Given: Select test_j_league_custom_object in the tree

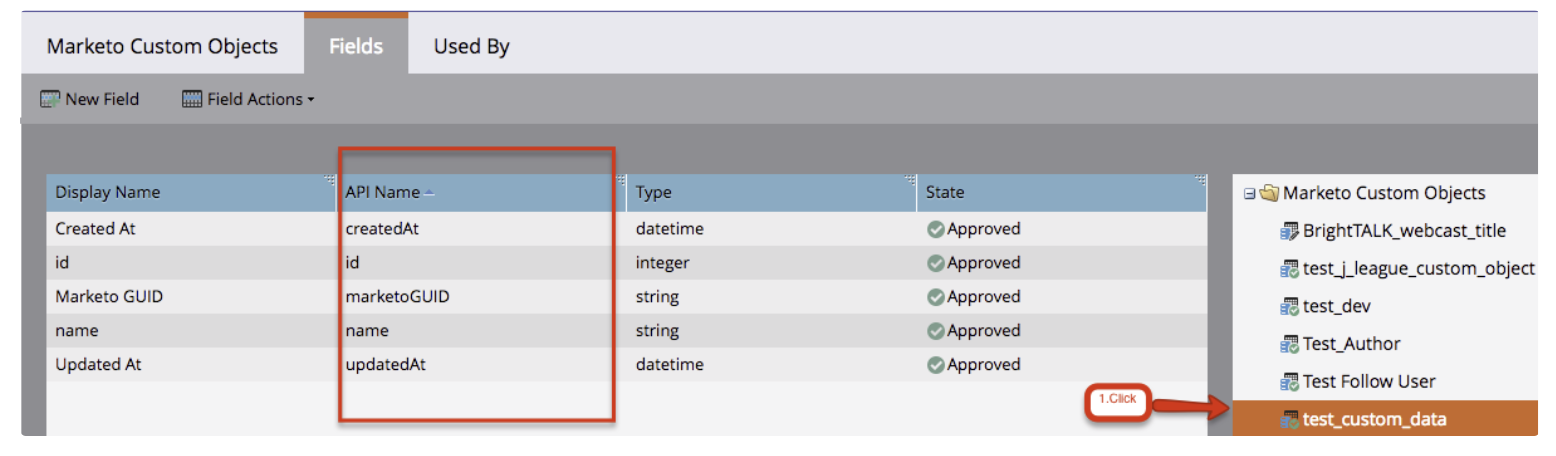Looking at the screenshot, I should coord(1418,268).
